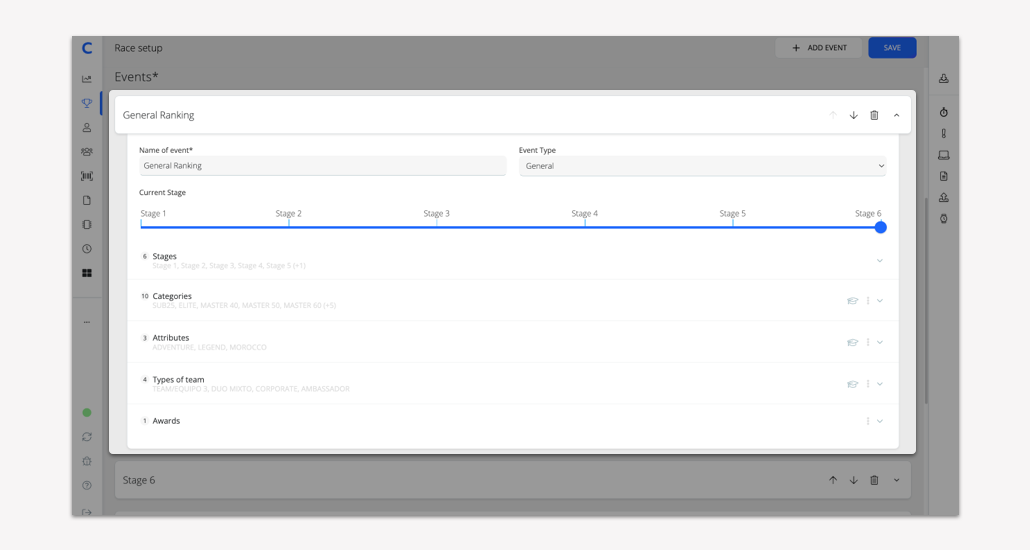Click the stopwatch icon in right panel

coord(943,112)
